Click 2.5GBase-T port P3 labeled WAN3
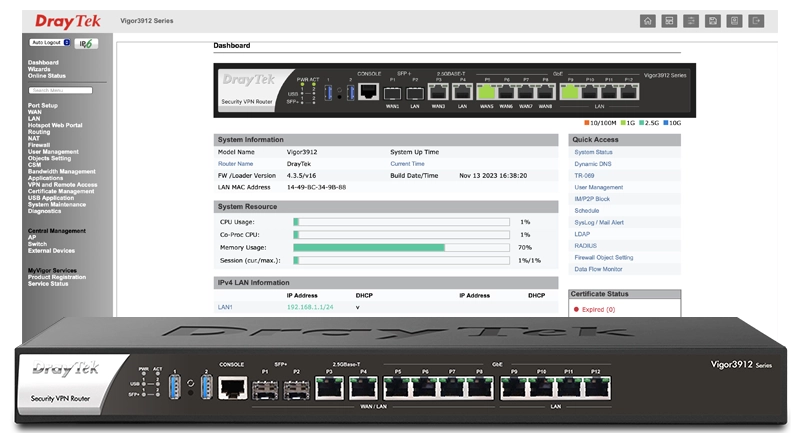Viewport: 800px width, 433px height. point(438,92)
